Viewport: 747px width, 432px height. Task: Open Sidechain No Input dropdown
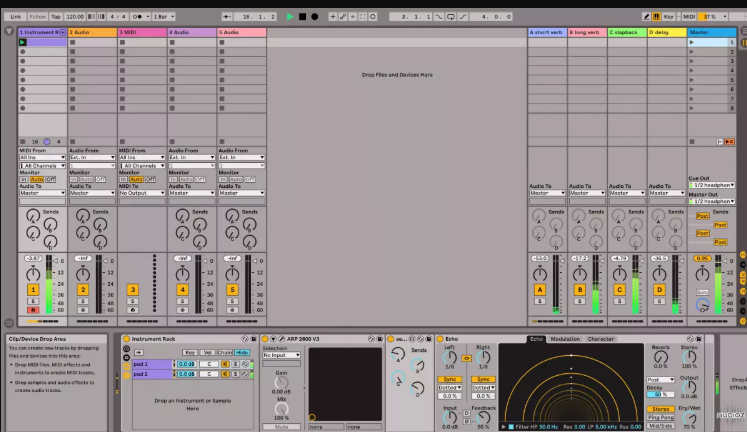pyautogui.click(x=282, y=355)
